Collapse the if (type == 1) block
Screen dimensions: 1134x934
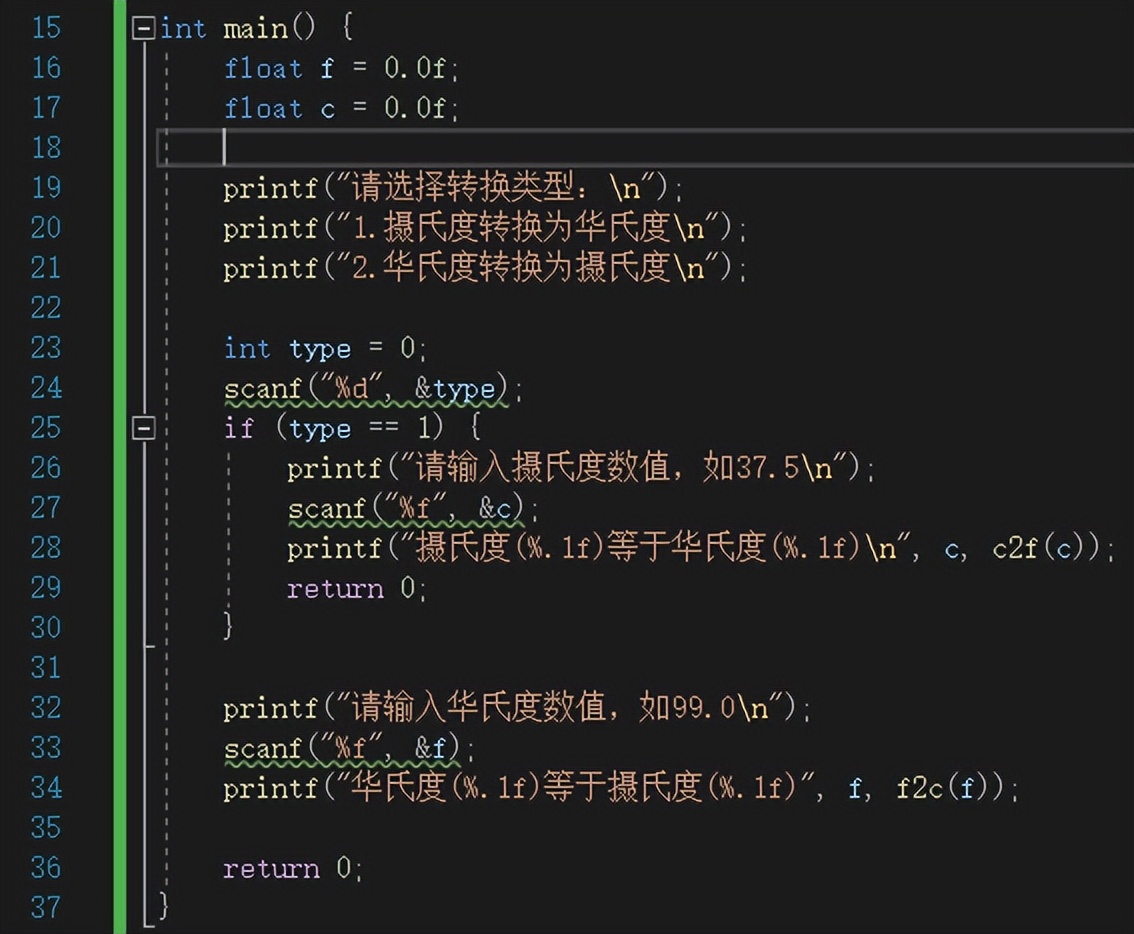point(144,429)
